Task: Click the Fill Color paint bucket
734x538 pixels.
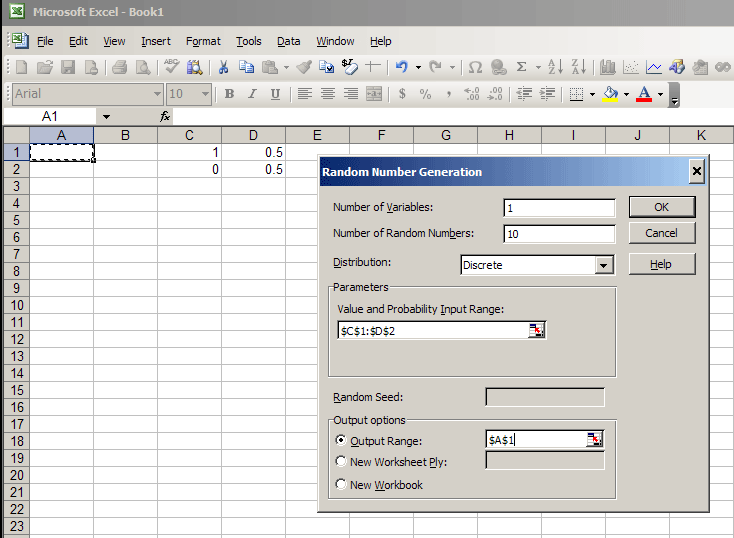Action: click(x=610, y=94)
